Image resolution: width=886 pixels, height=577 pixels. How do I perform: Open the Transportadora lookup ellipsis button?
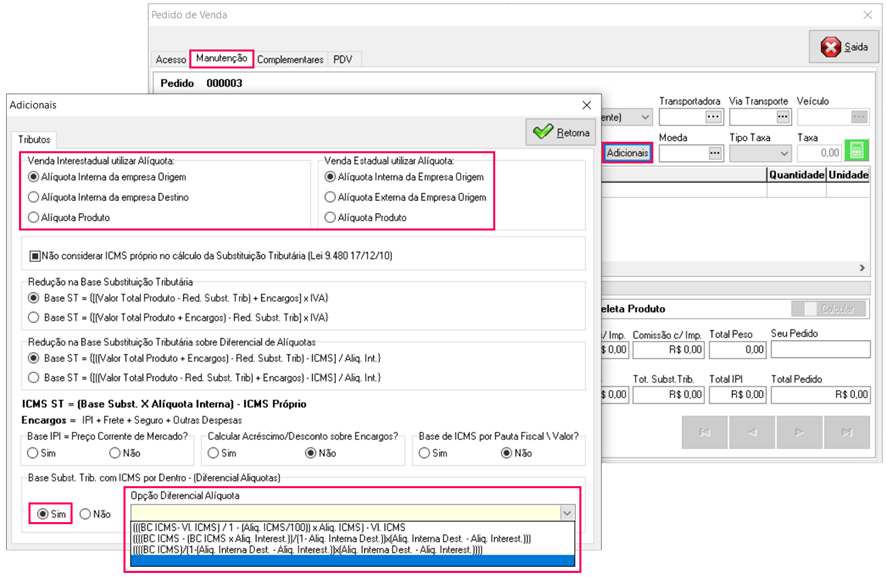(x=712, y=117)
